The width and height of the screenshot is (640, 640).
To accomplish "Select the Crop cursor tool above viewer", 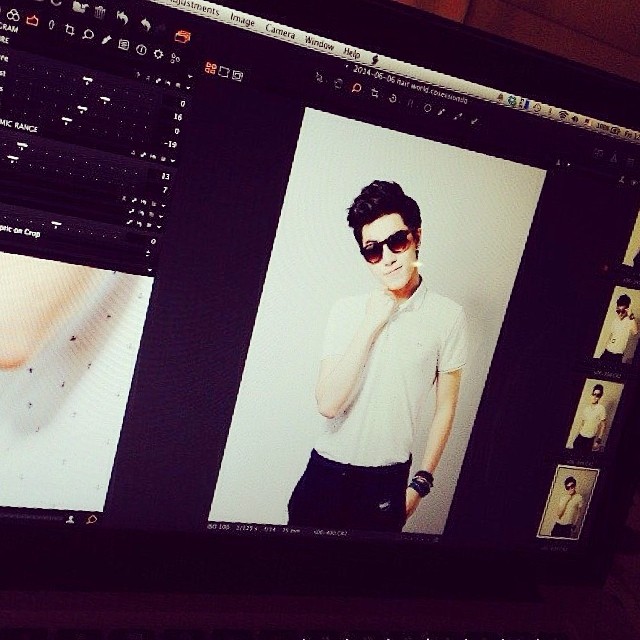I will pyautogui.click(x=375, y=93).
